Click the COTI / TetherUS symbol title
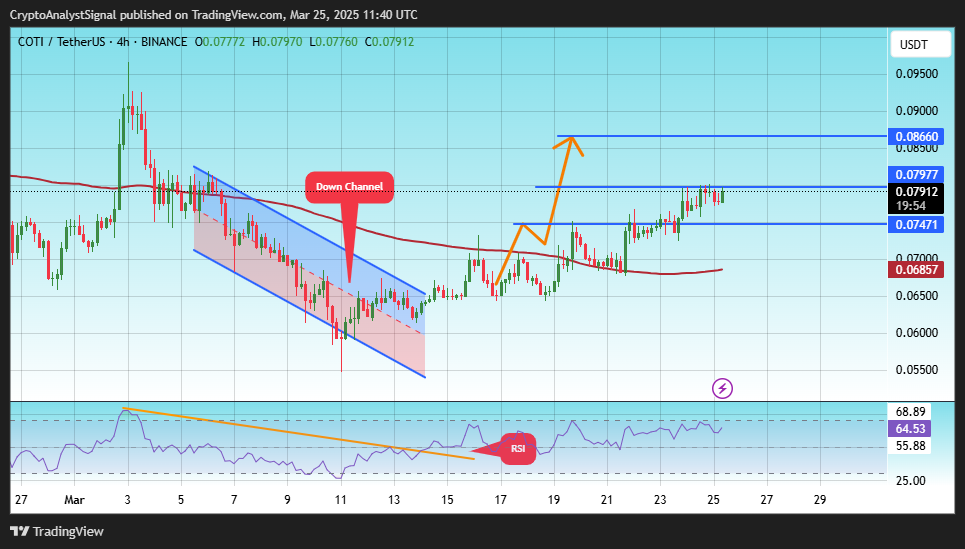 102,42
